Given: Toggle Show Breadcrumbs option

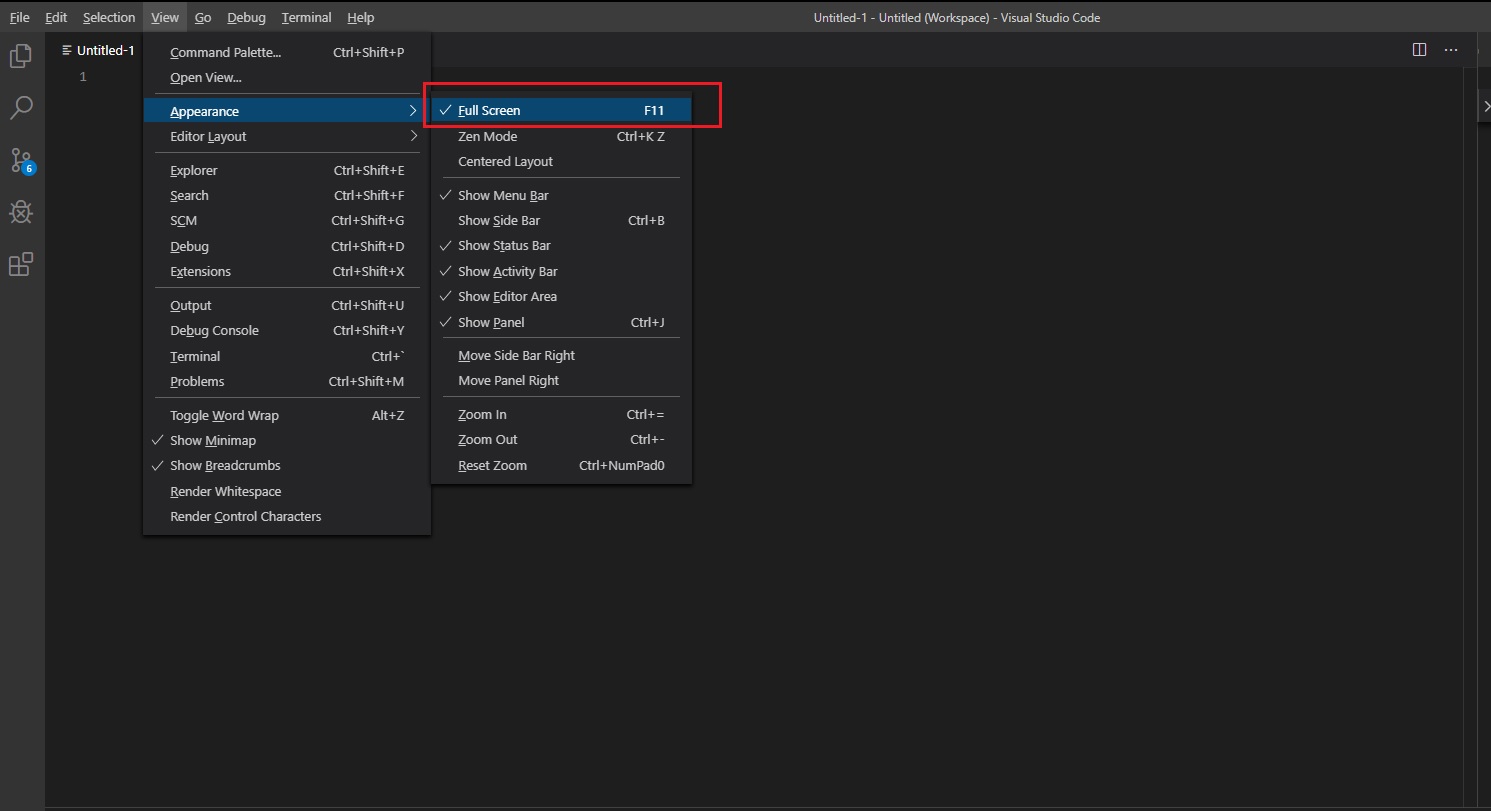Looking at the screenshot, I should click(287, 466).
